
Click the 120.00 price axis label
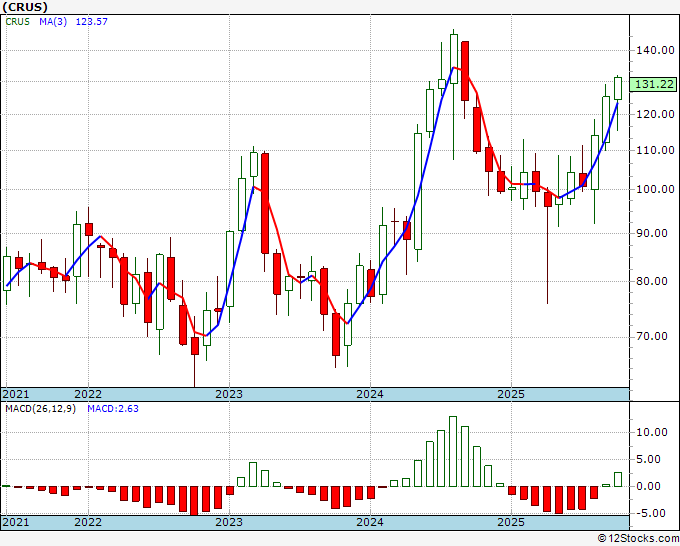coord(655,114)
